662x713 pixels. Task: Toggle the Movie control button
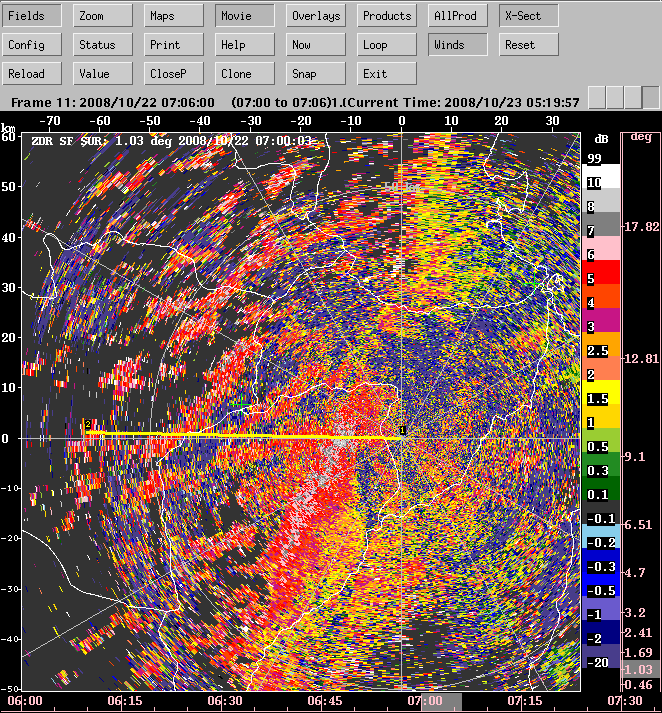point(245,16)
